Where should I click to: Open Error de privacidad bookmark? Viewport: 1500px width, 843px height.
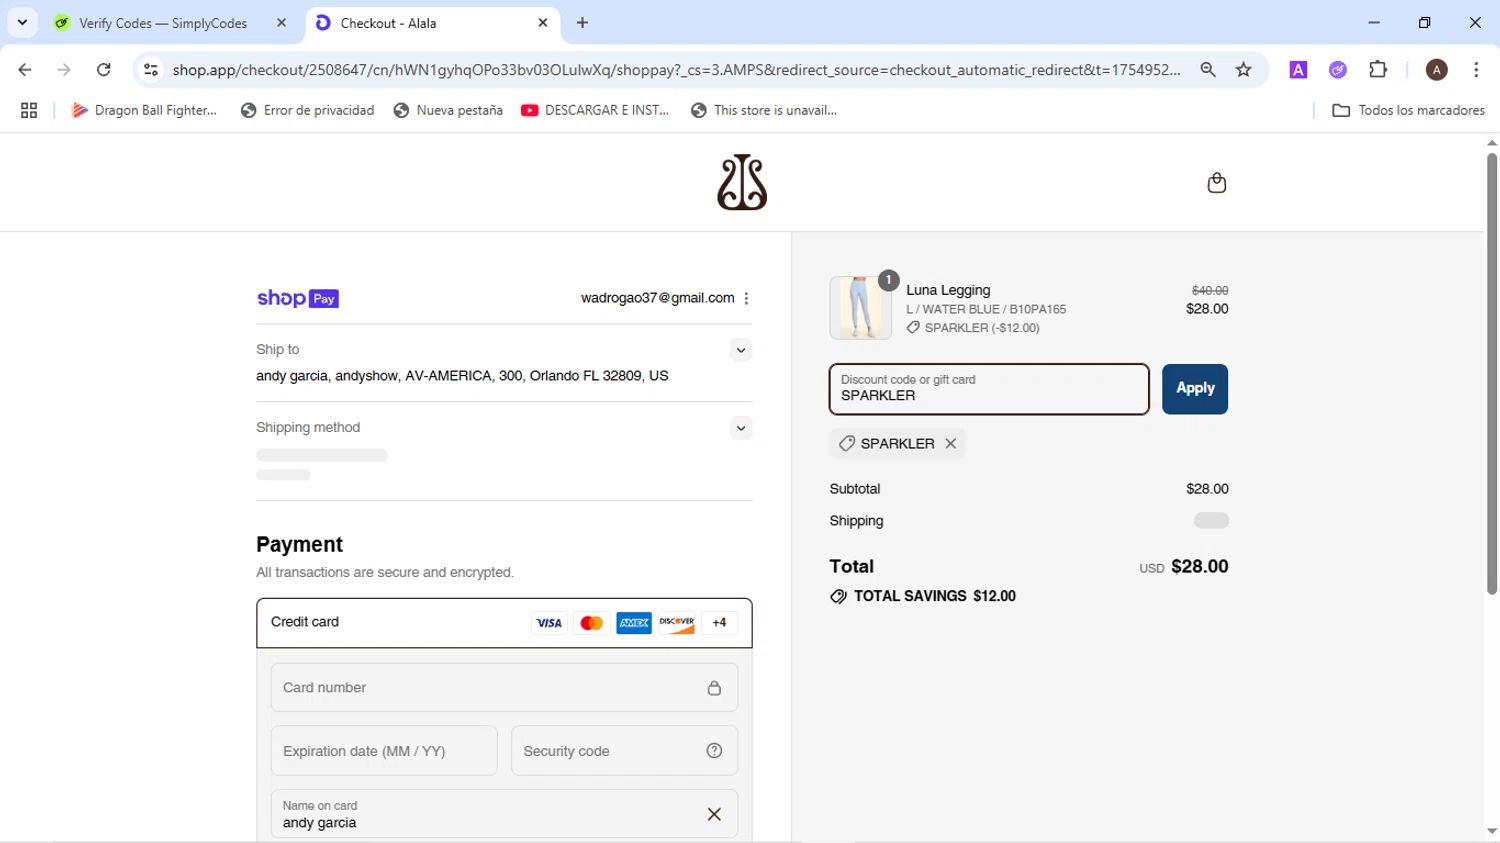pos(308,111)
